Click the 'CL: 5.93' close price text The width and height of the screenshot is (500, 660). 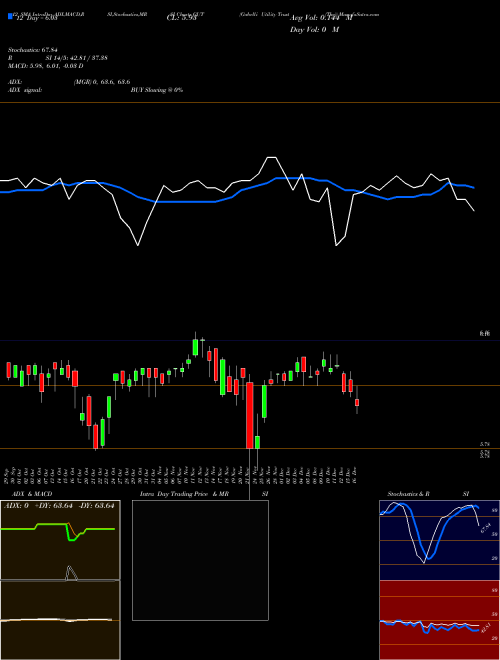tap(181, 19)
